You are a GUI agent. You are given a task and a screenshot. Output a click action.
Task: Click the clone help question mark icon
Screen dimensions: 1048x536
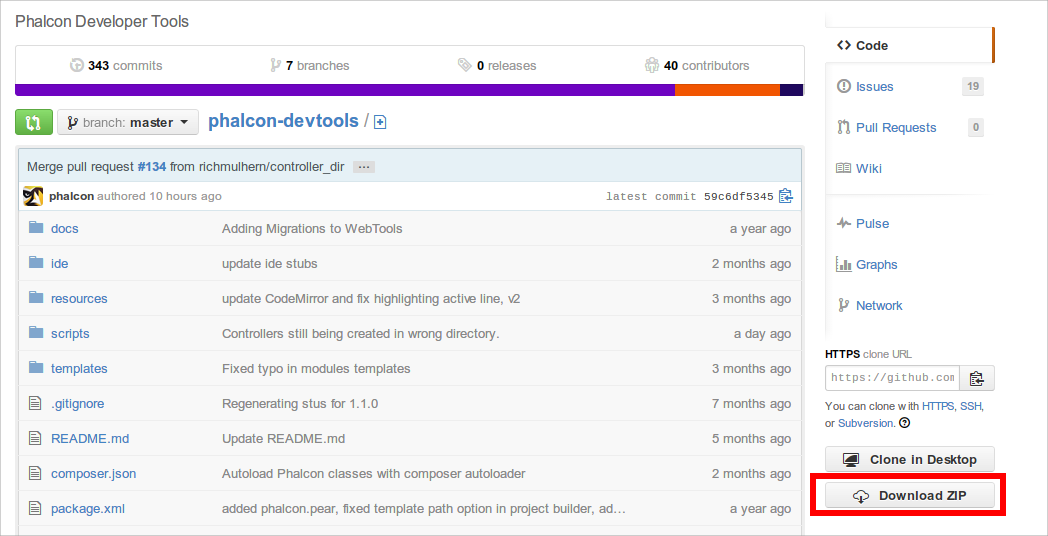pyautogui.click(x=904, y=422)
